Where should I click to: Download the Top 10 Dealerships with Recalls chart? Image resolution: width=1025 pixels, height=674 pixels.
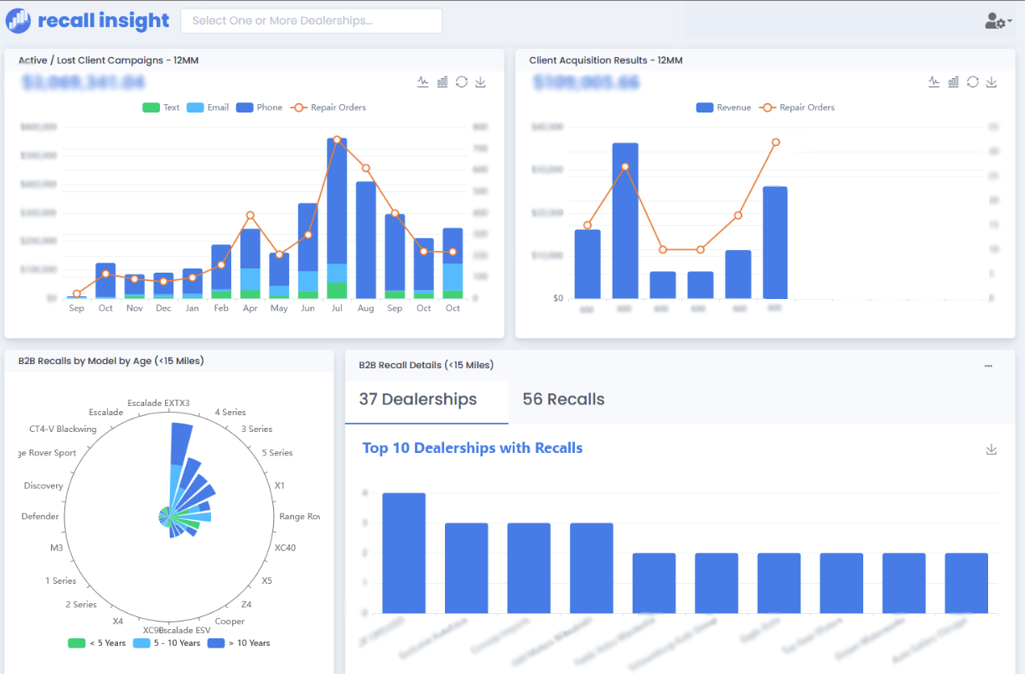(x=991, y=449)
